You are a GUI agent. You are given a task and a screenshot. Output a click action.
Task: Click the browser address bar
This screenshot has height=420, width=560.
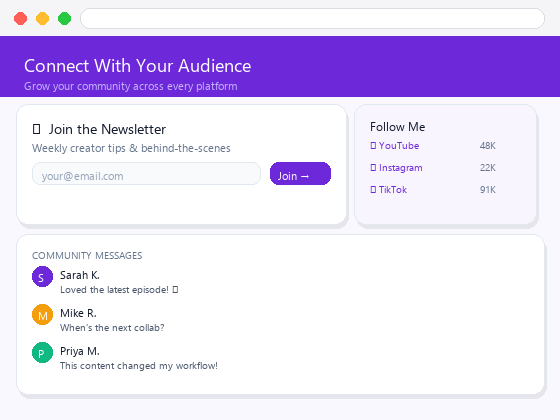(312, 19)
